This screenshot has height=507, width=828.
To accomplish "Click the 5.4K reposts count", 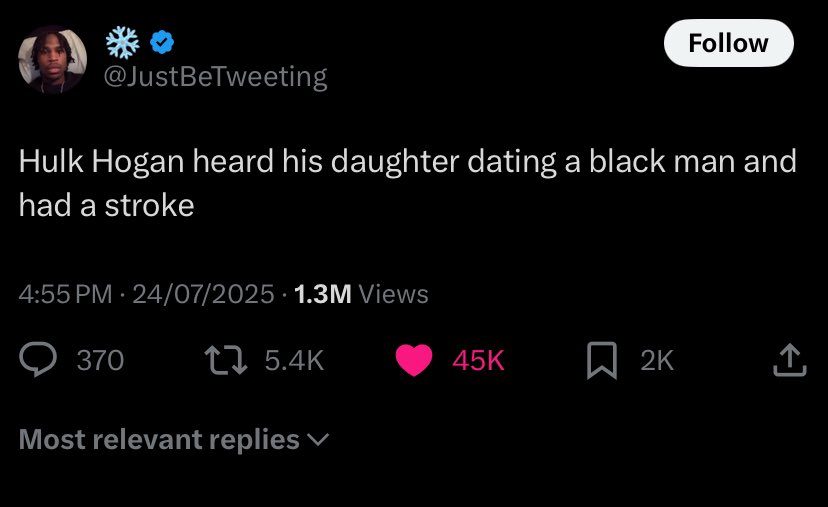I will (295, 360).
